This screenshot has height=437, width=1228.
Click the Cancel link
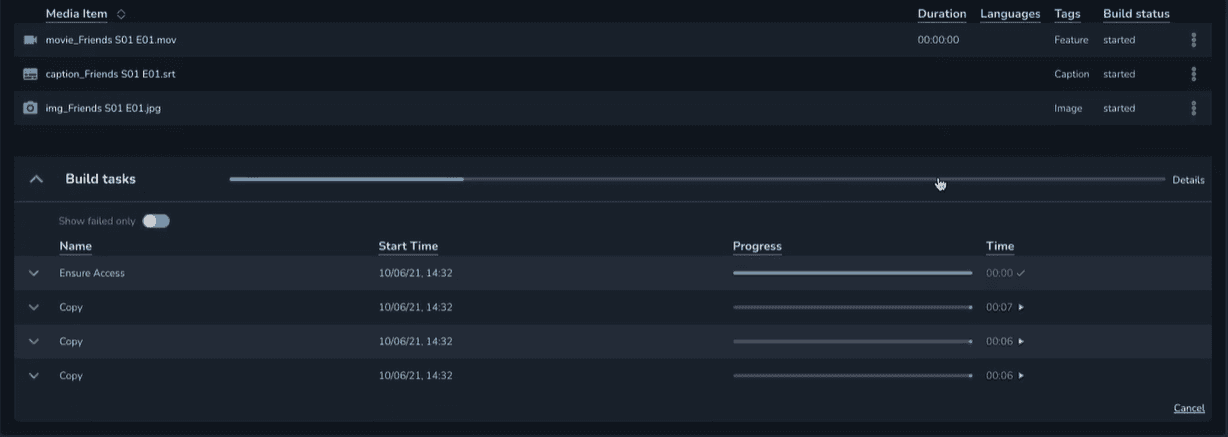click(1188, 408)
